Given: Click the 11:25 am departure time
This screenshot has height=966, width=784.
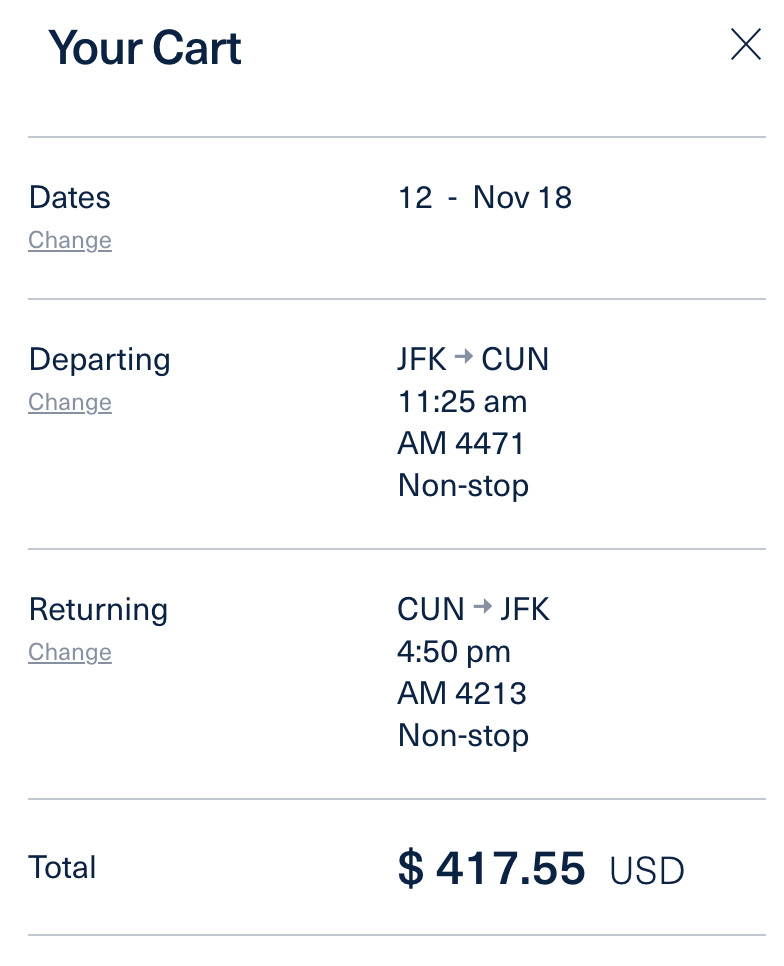Looking at the screenshot, I should click(x=462, y=402).
